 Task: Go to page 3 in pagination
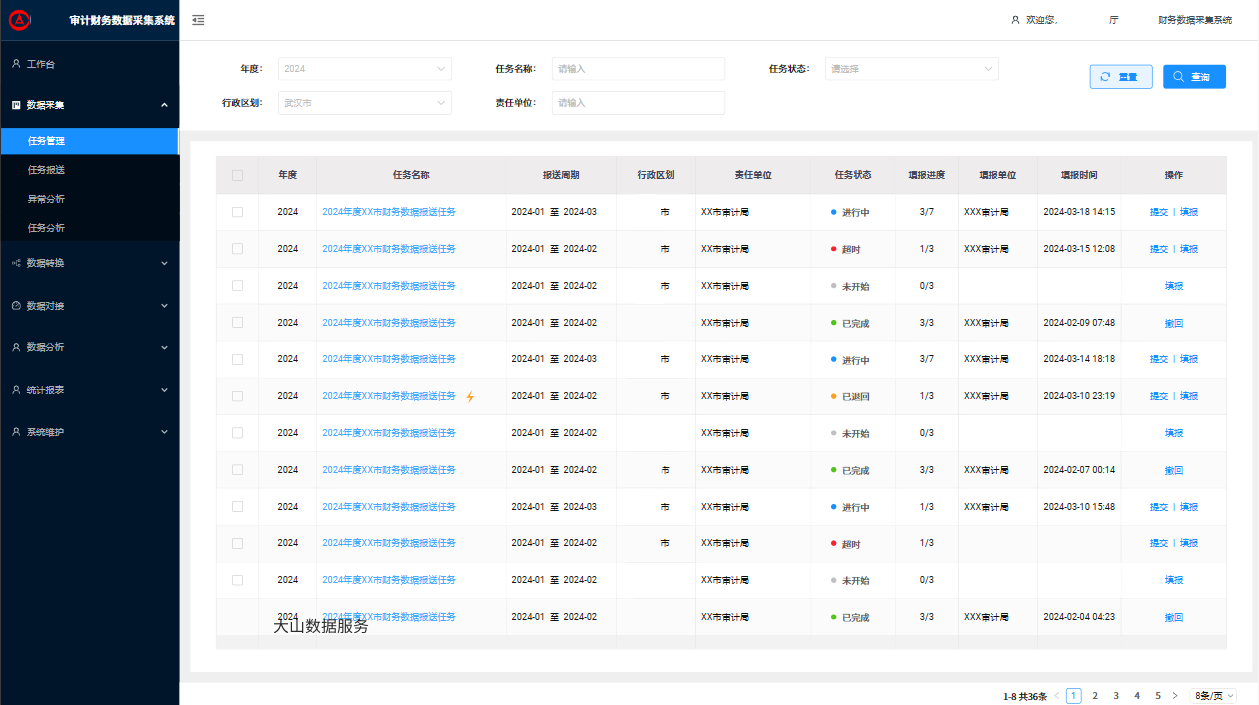tap(1116, 696)
